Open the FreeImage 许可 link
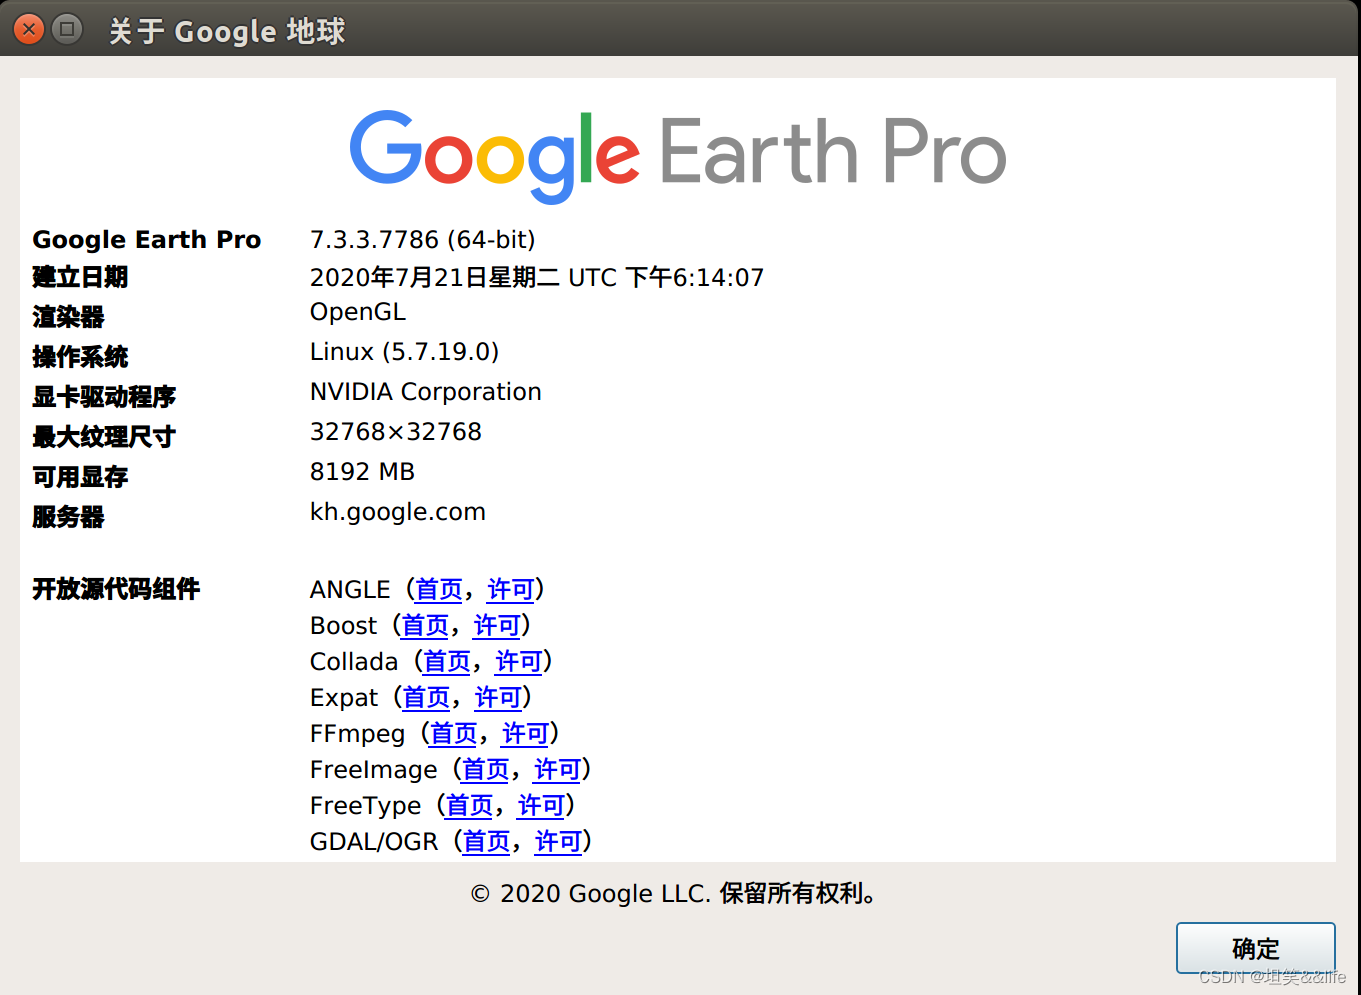The width and height of the screenshot is (1361, 995). 558,770
